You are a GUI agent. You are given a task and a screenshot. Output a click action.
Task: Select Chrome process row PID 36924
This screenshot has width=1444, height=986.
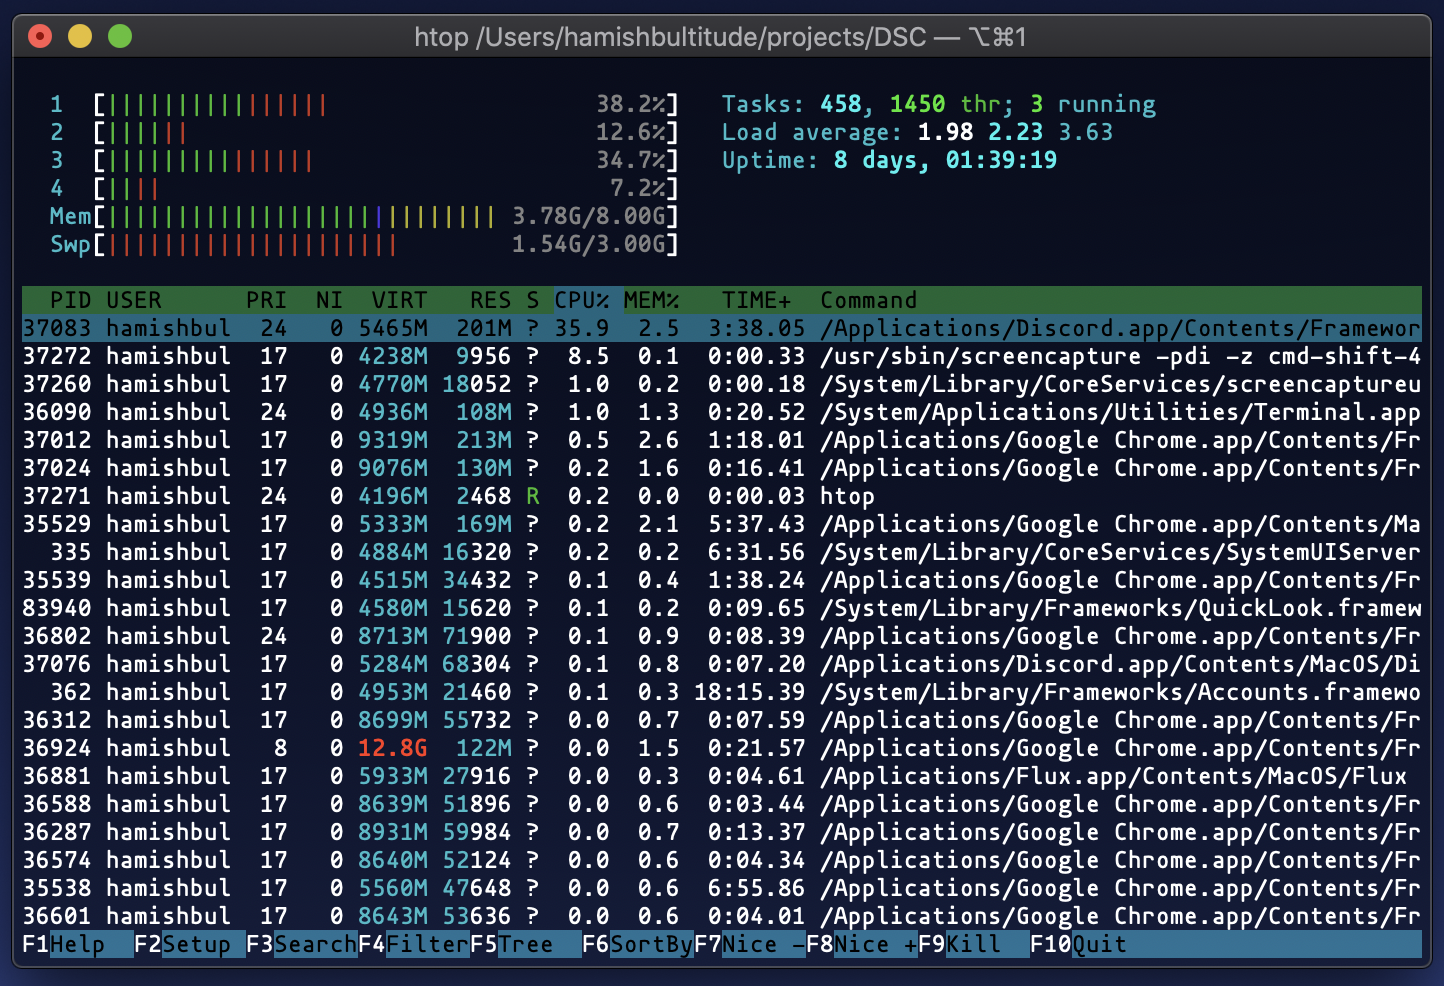pos(721,748)
